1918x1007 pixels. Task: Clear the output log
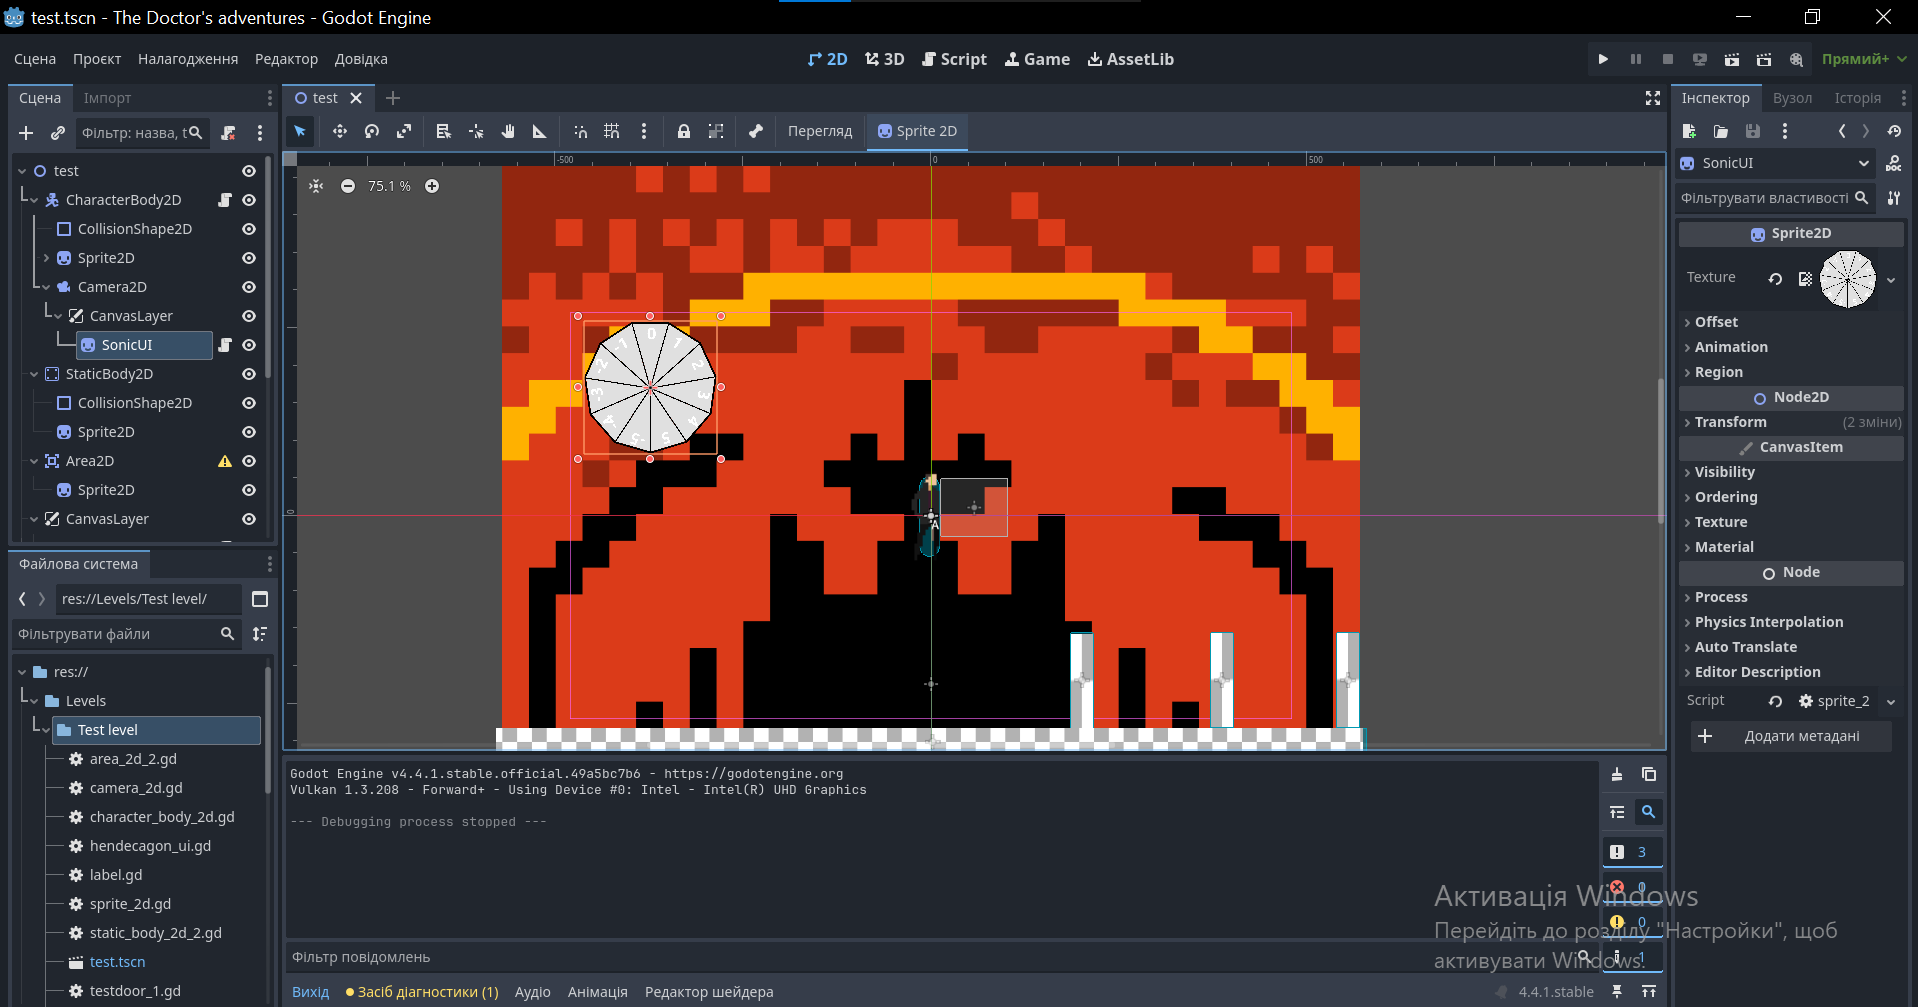coord(1617,775)
